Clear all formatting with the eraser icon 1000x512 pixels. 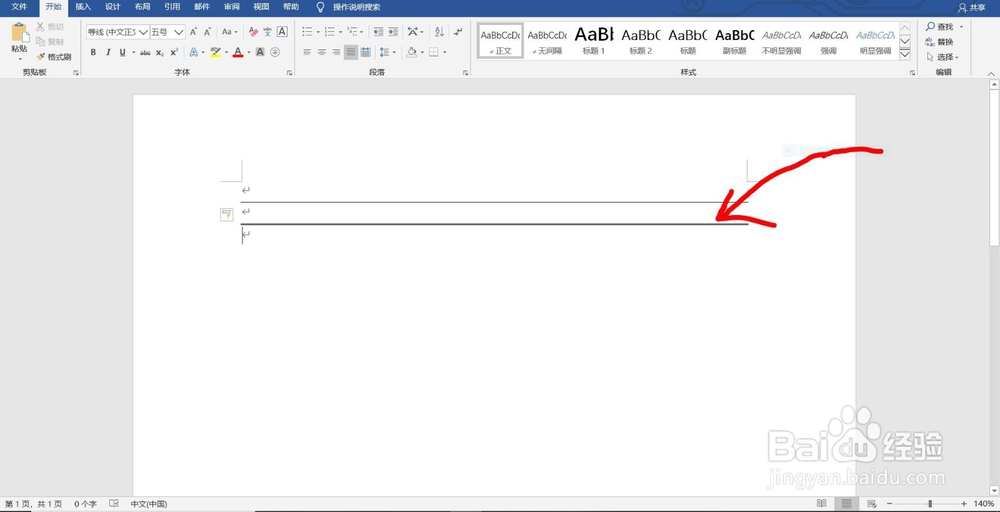(253, 32)
